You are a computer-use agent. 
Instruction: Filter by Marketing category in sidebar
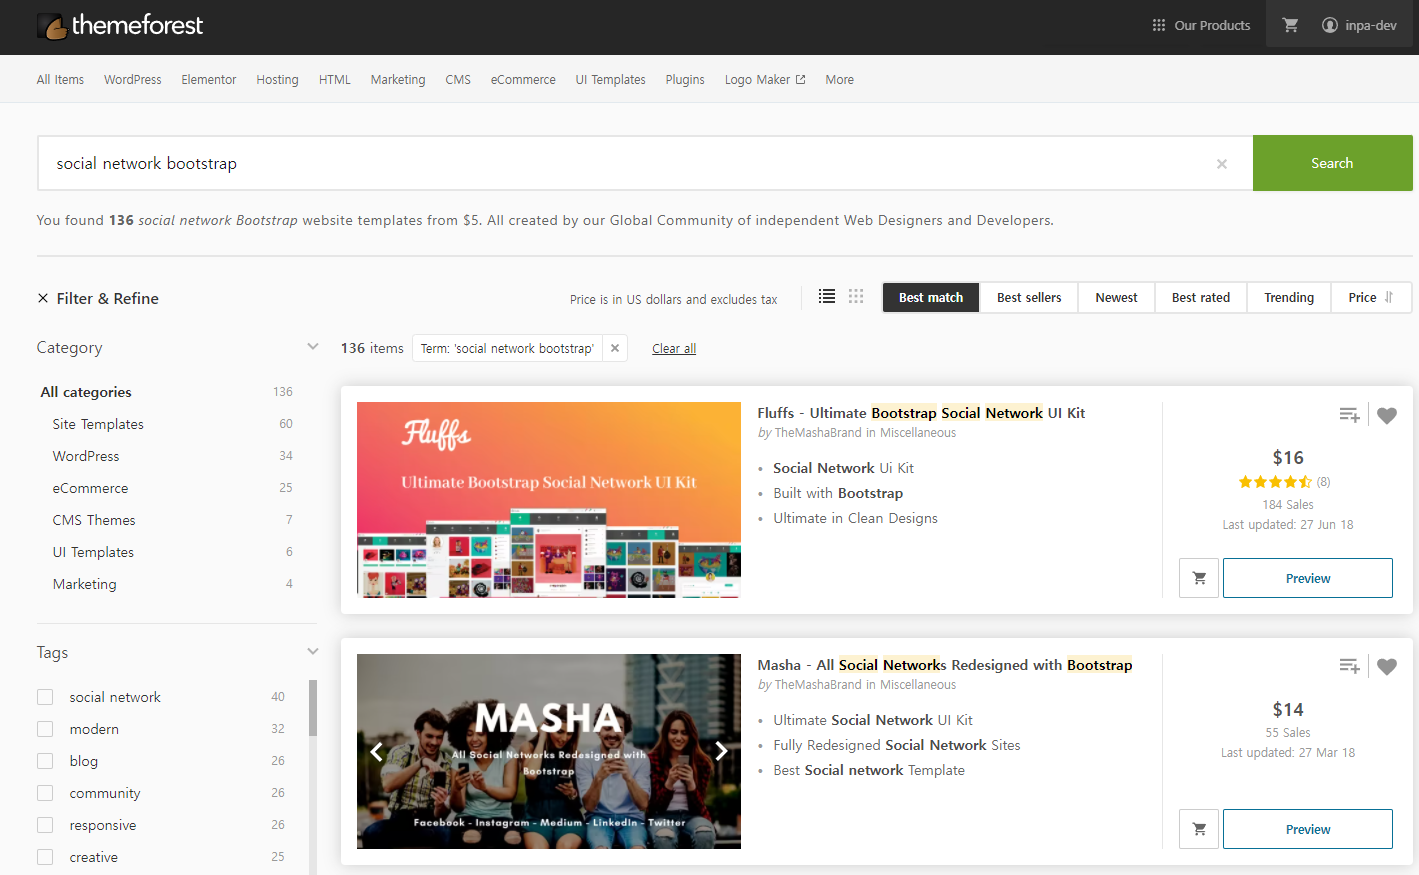(85, 584)
